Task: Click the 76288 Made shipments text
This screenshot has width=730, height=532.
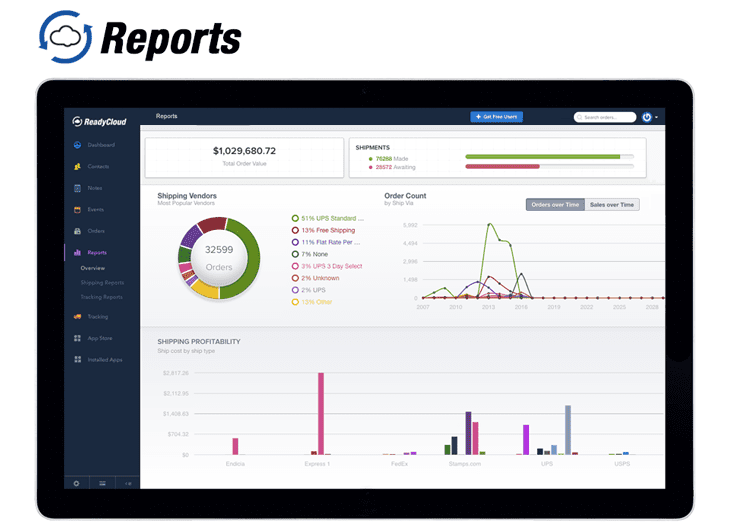Action: [x=392, y=159]
